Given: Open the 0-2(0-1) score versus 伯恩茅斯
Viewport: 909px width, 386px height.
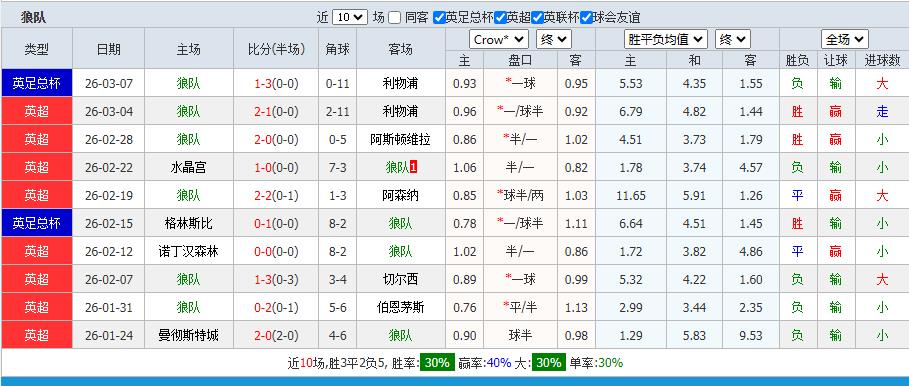Looking at the screenshot, I should [x=276, y=307].
